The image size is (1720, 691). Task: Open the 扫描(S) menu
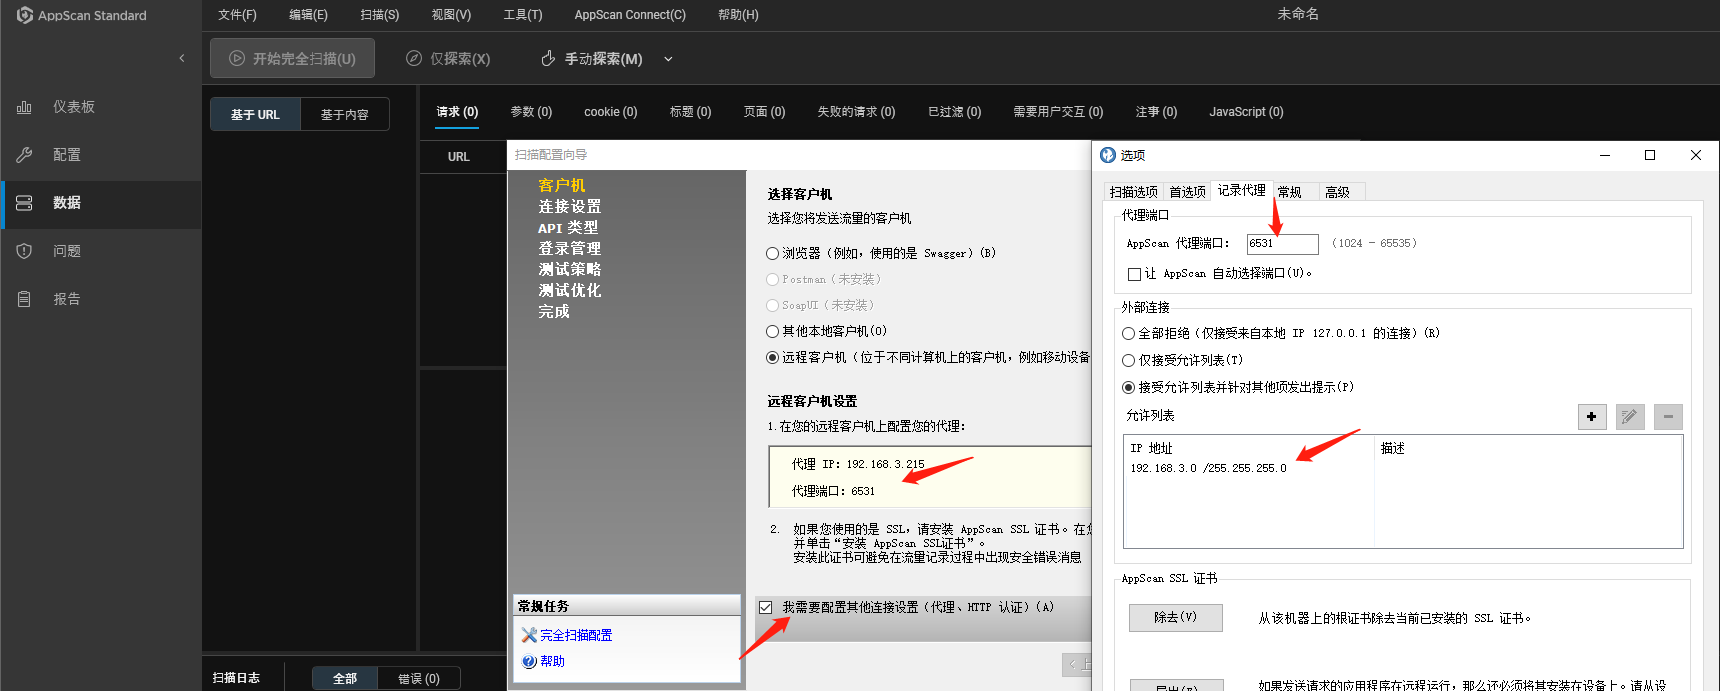[380, 15]
